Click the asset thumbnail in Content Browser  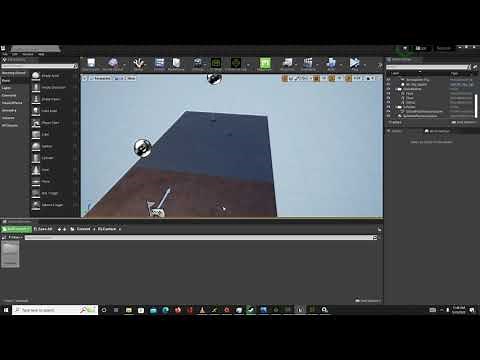coord(10,254)
